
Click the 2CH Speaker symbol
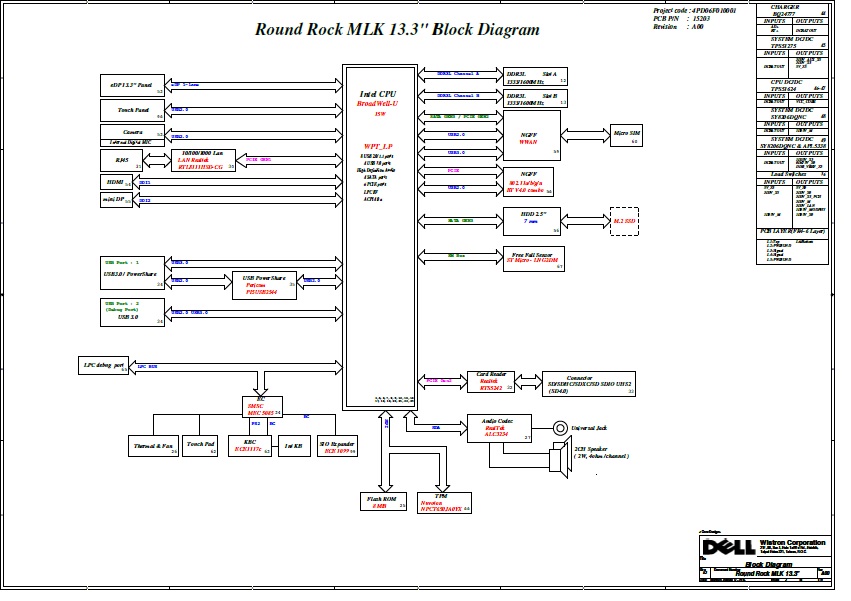554,460
